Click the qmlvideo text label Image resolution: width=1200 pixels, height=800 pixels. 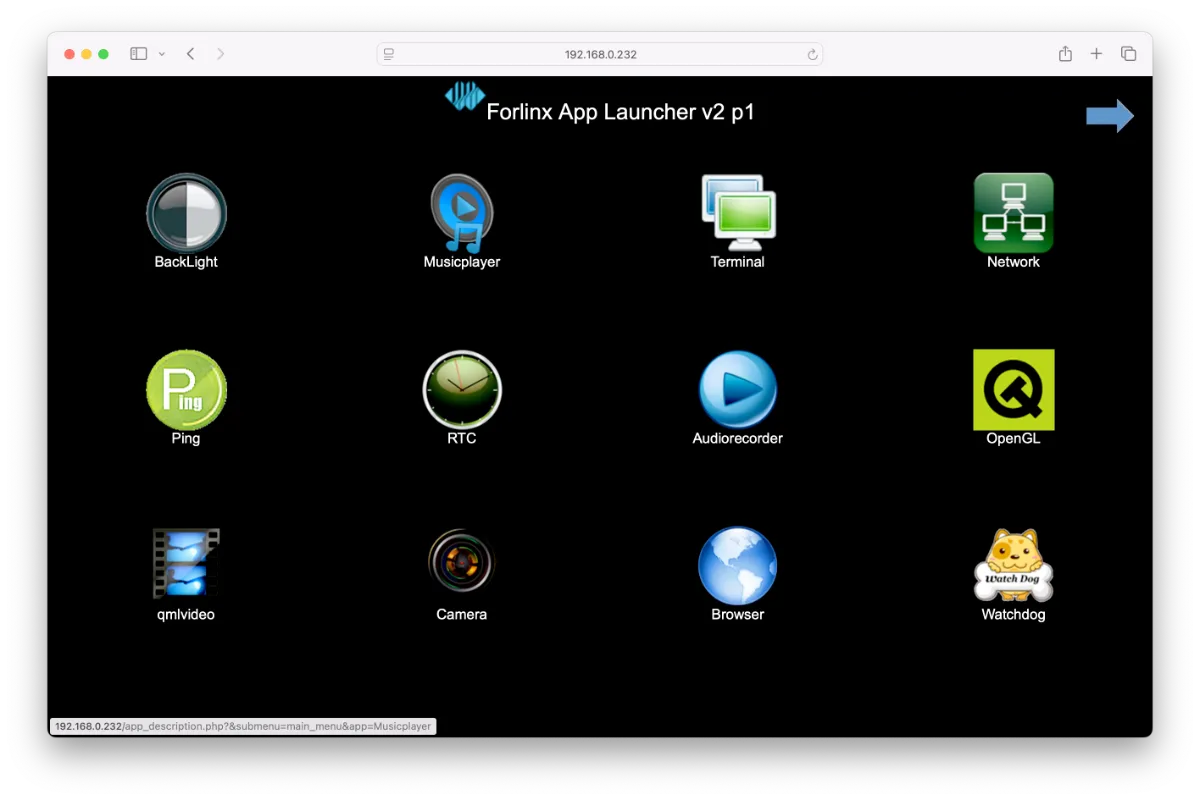click(x=186, y=615)
